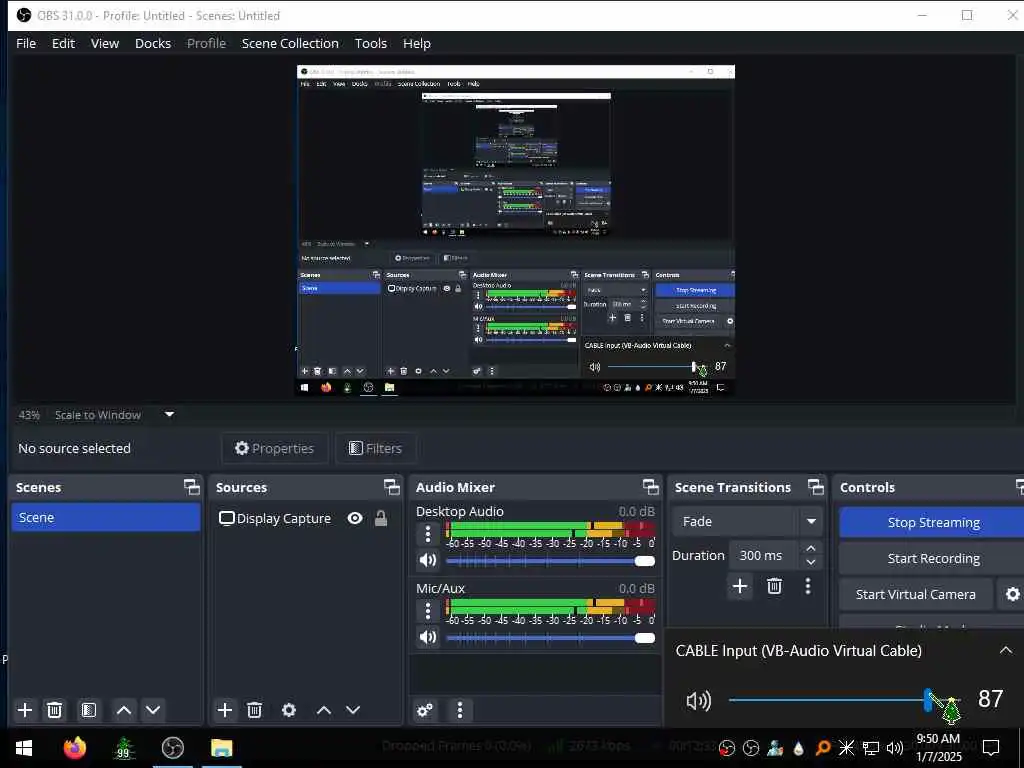Viewport: 1024px width, 768px height.
Task: Open Virtual Camera settings gear
Action: point(1012,594)
